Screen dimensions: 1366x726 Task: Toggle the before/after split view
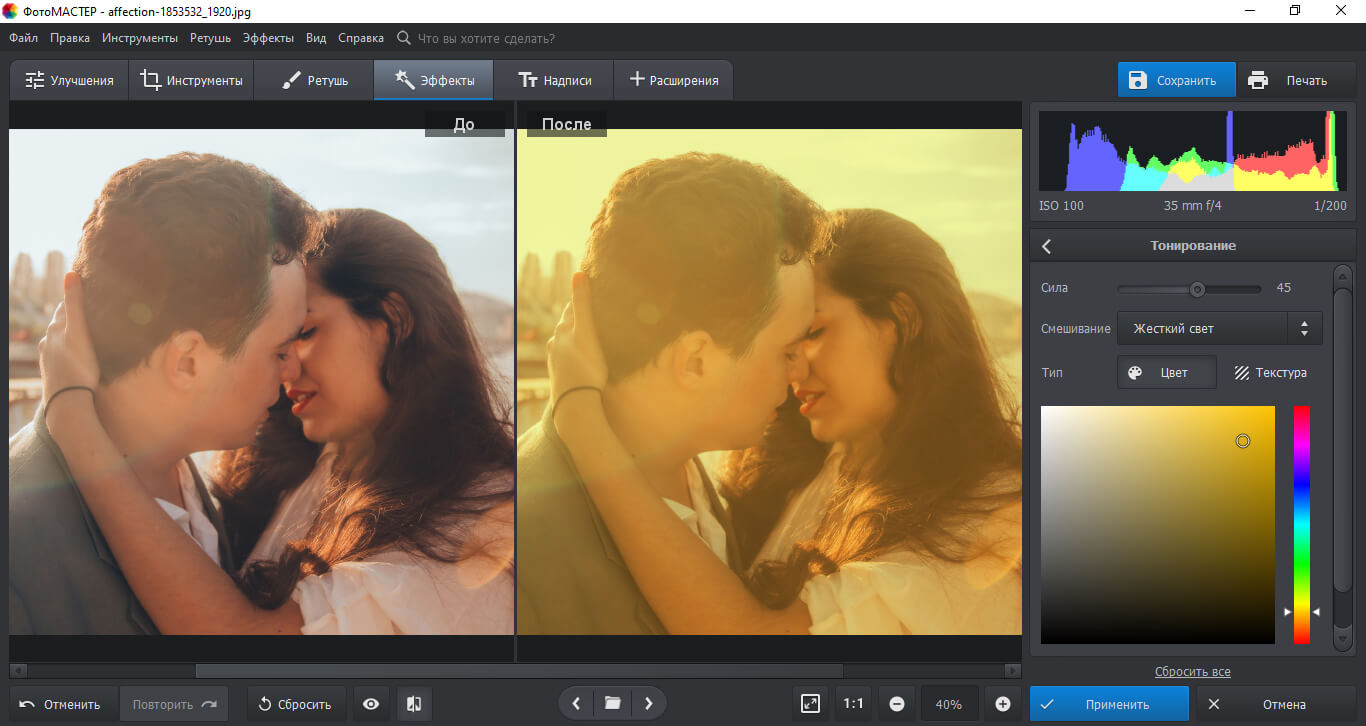pos(414,704)
